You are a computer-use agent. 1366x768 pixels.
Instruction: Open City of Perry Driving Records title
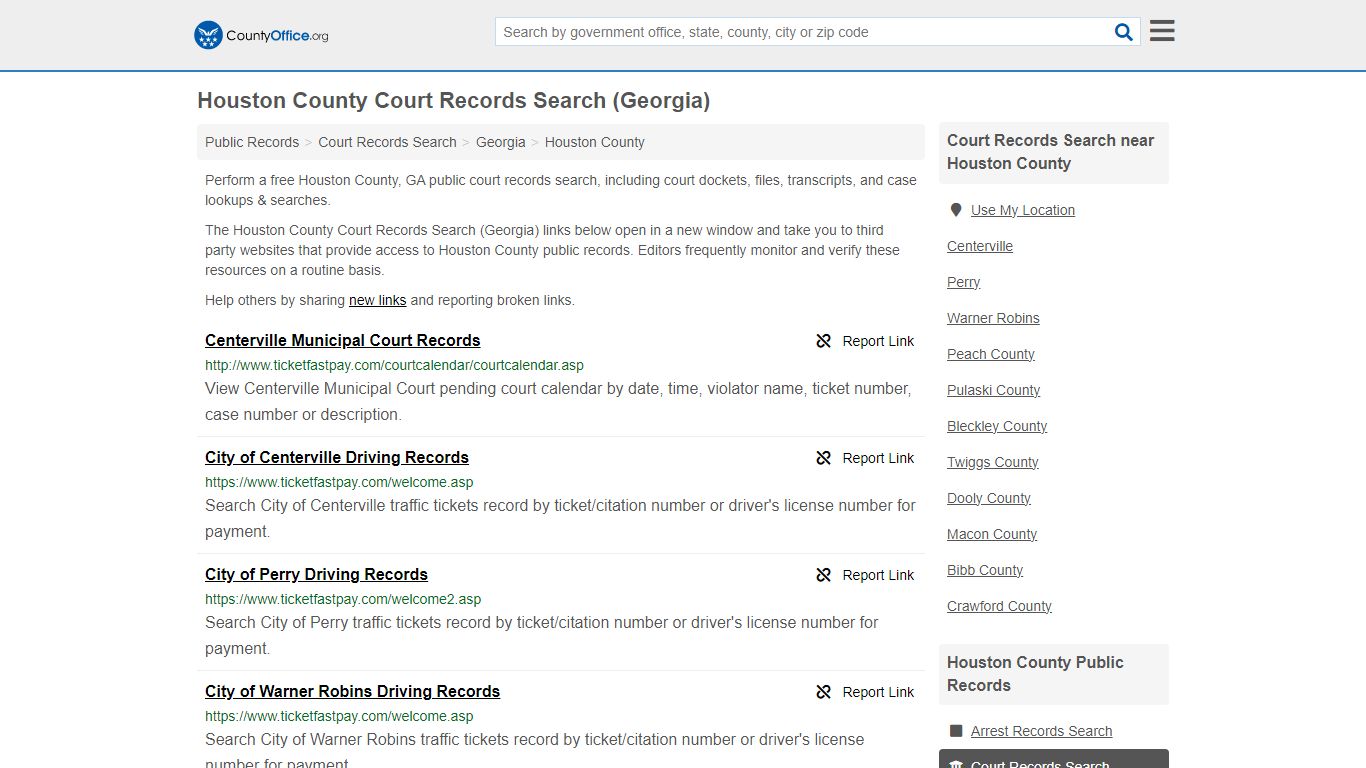click(x=316, y=574)
